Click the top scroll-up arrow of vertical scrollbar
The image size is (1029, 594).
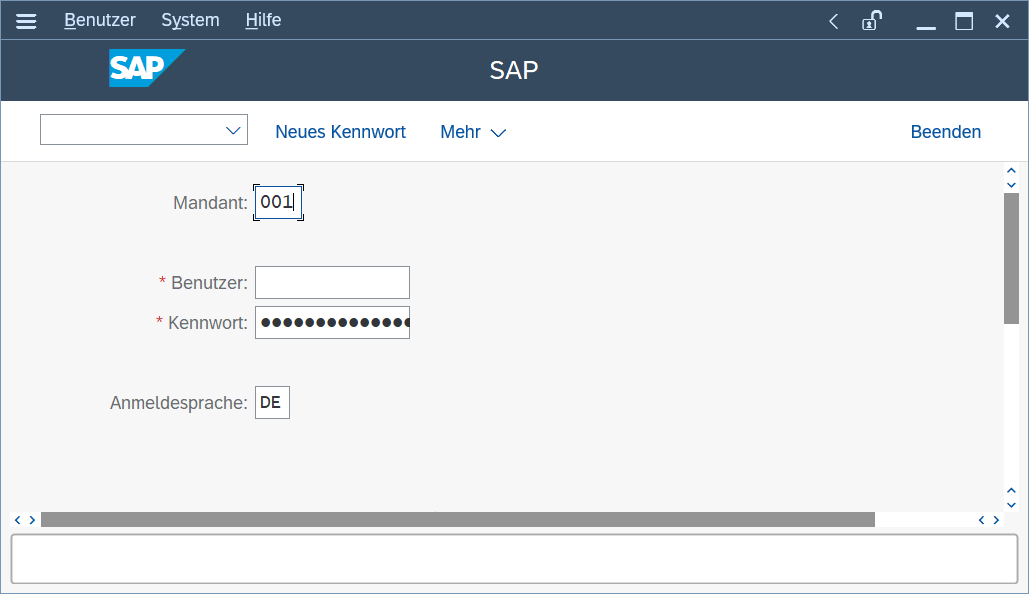pos(1011,171)
